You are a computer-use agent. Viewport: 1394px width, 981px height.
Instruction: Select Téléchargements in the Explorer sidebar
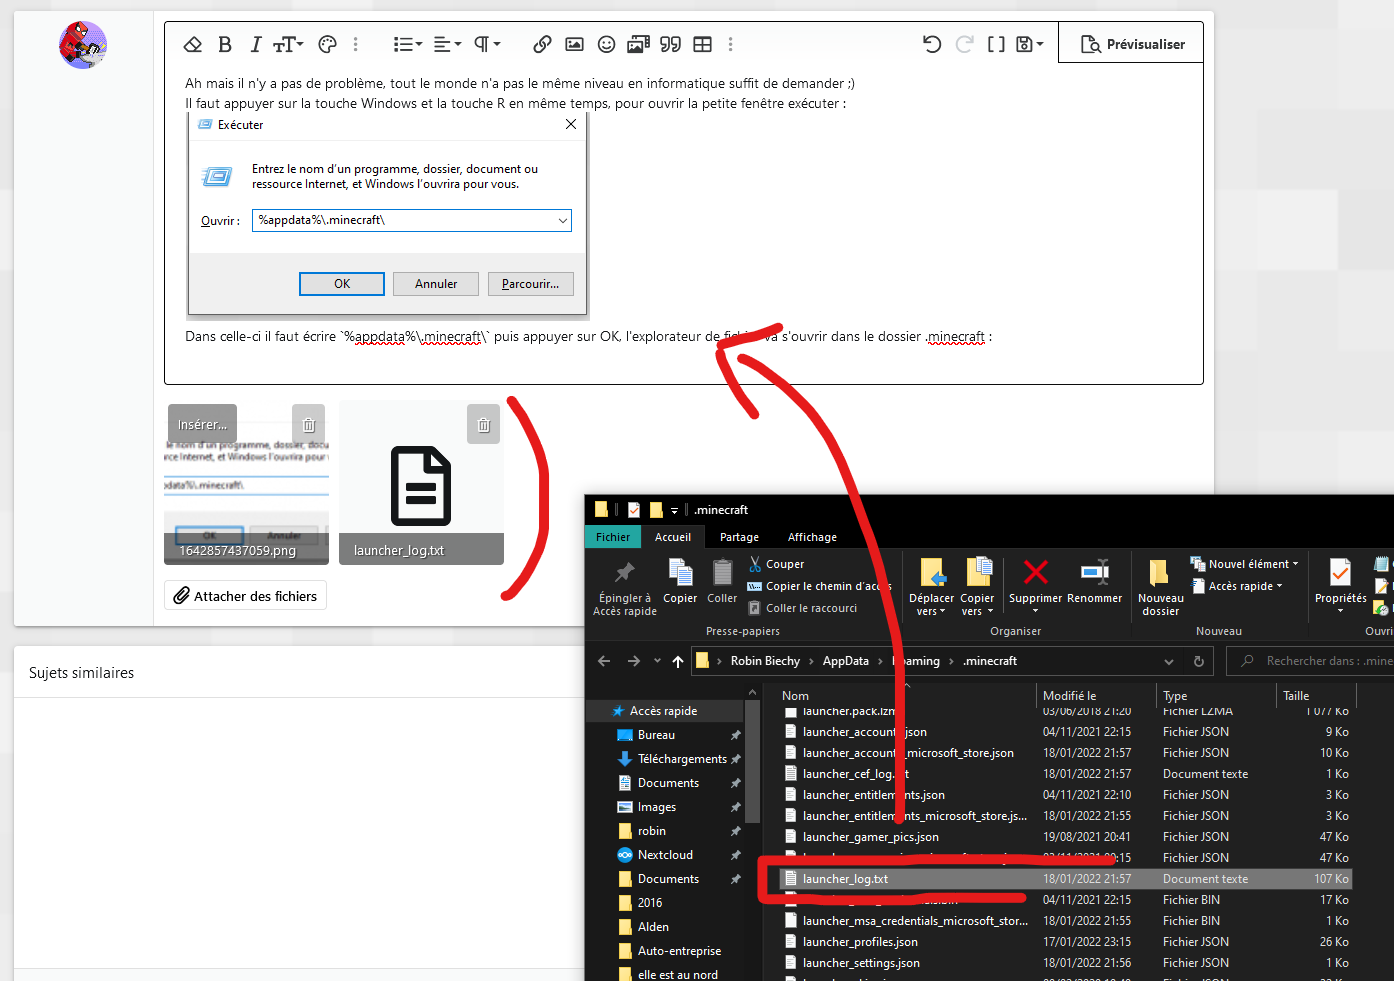tap(682, 759)
